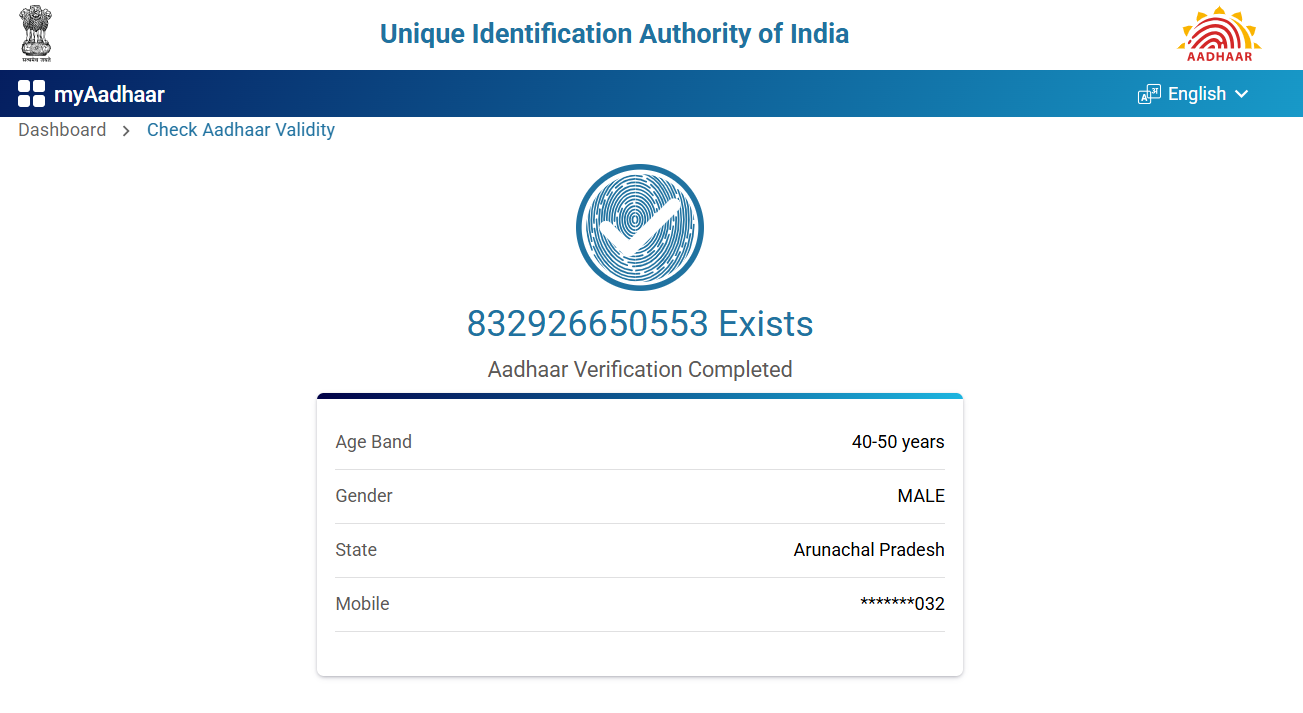
Task: Open Check Aadhaar Validity breadcrumb link
Action: click(241, 130)
